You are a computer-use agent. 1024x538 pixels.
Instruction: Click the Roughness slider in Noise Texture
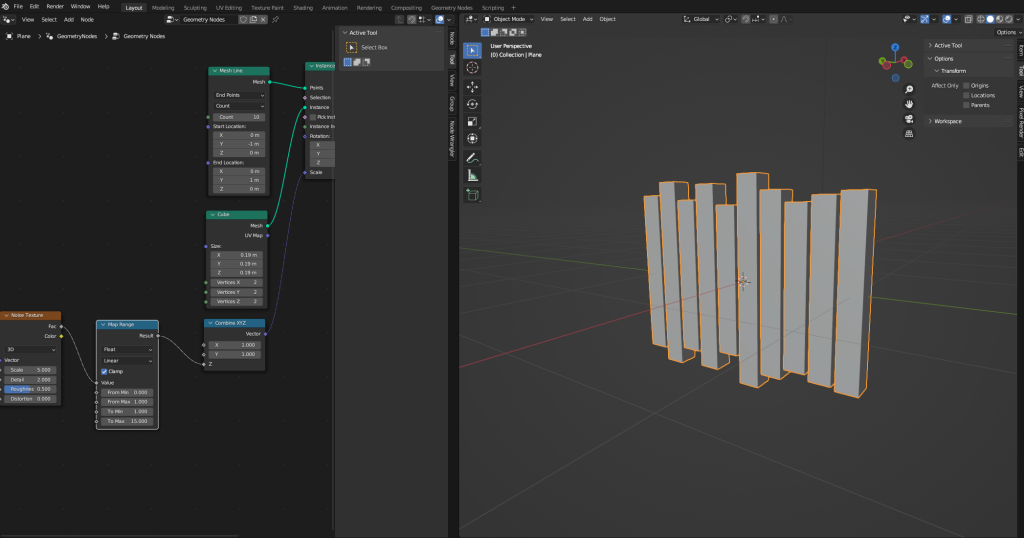(x=31, y=389)
